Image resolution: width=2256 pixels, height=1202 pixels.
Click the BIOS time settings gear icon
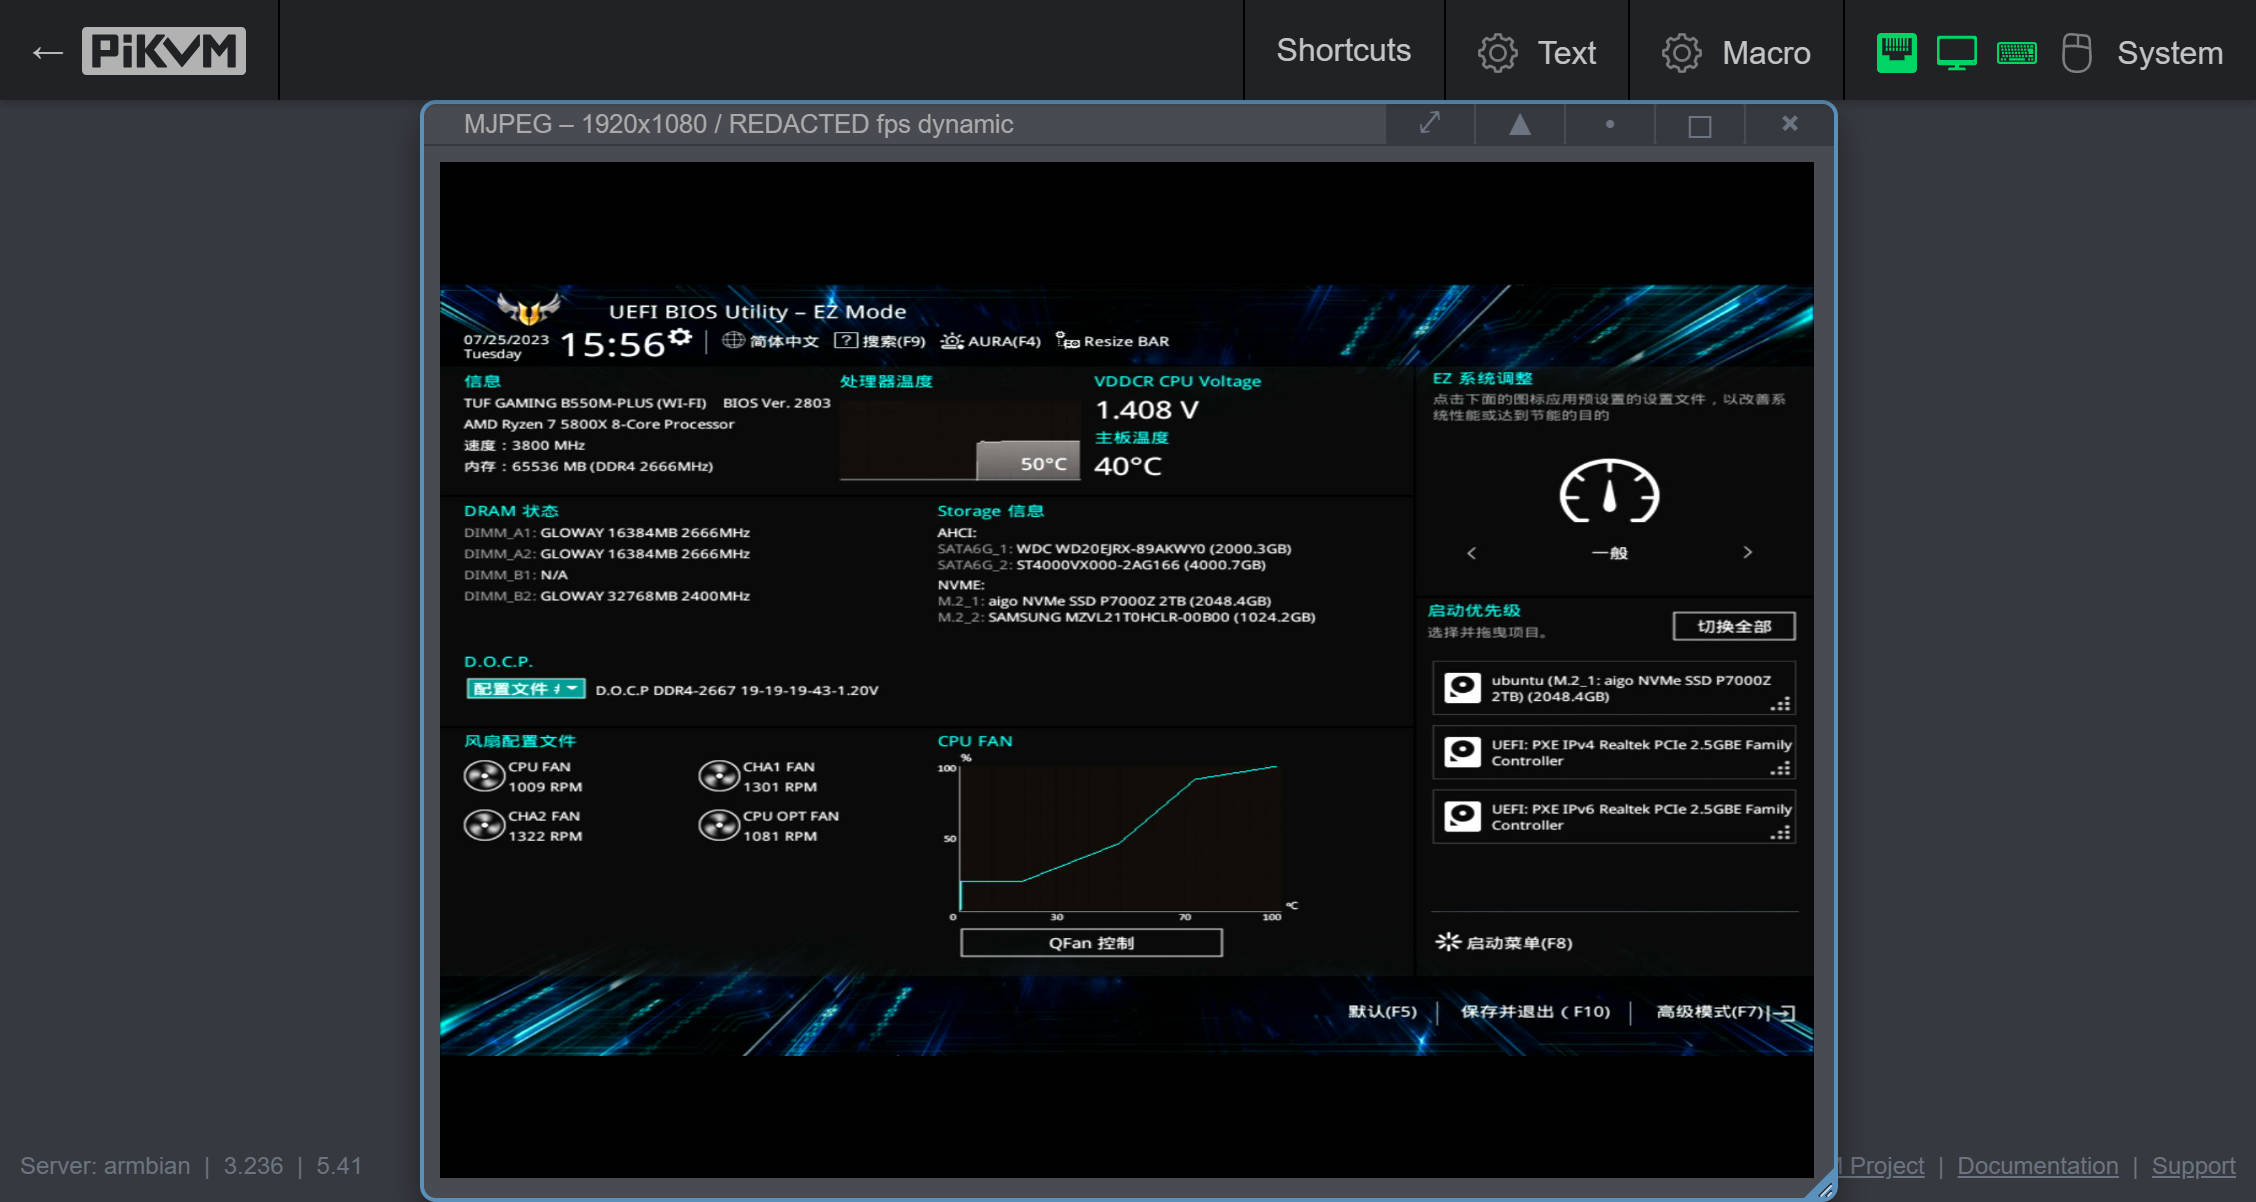(x=681, y=337)
